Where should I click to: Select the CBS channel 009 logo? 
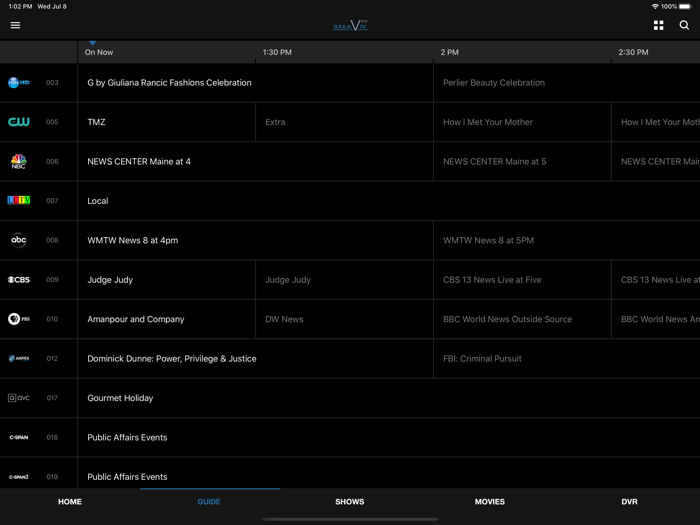[x=19, y=279]
